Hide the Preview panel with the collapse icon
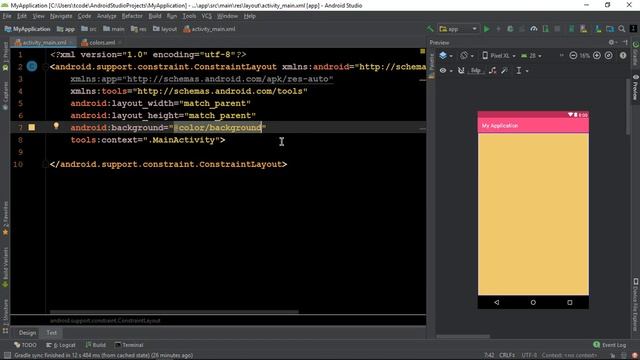Viewport: 640px width, 360px height. pyautogui.click(x=625, y=42)
